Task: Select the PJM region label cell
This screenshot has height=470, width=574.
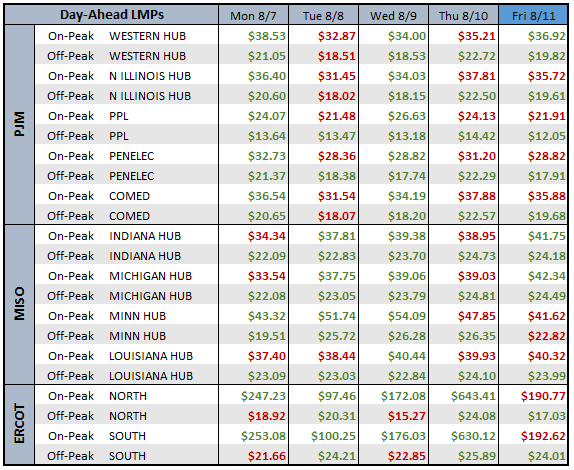Action: 19,124
